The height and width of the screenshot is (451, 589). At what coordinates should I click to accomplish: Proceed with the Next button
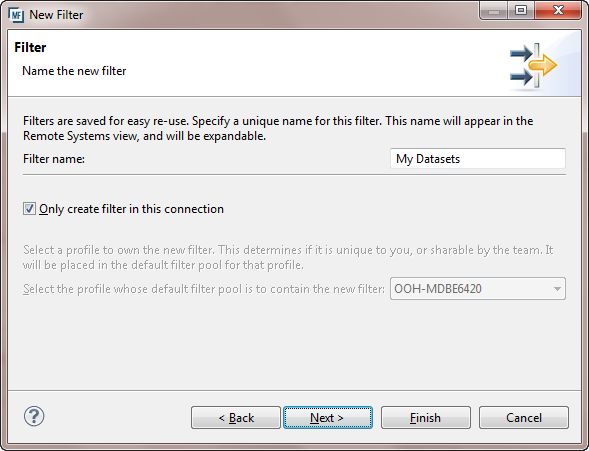pyautogui.click(x=328, y=418)
